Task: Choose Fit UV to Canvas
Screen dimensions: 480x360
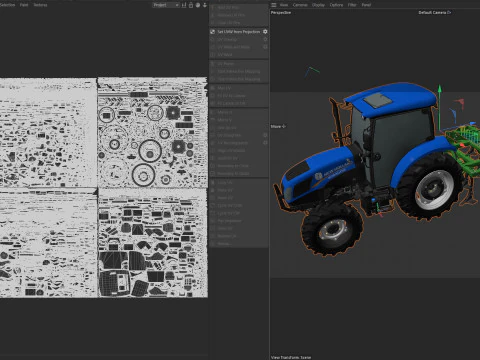Action: click(x=239, y=96)
